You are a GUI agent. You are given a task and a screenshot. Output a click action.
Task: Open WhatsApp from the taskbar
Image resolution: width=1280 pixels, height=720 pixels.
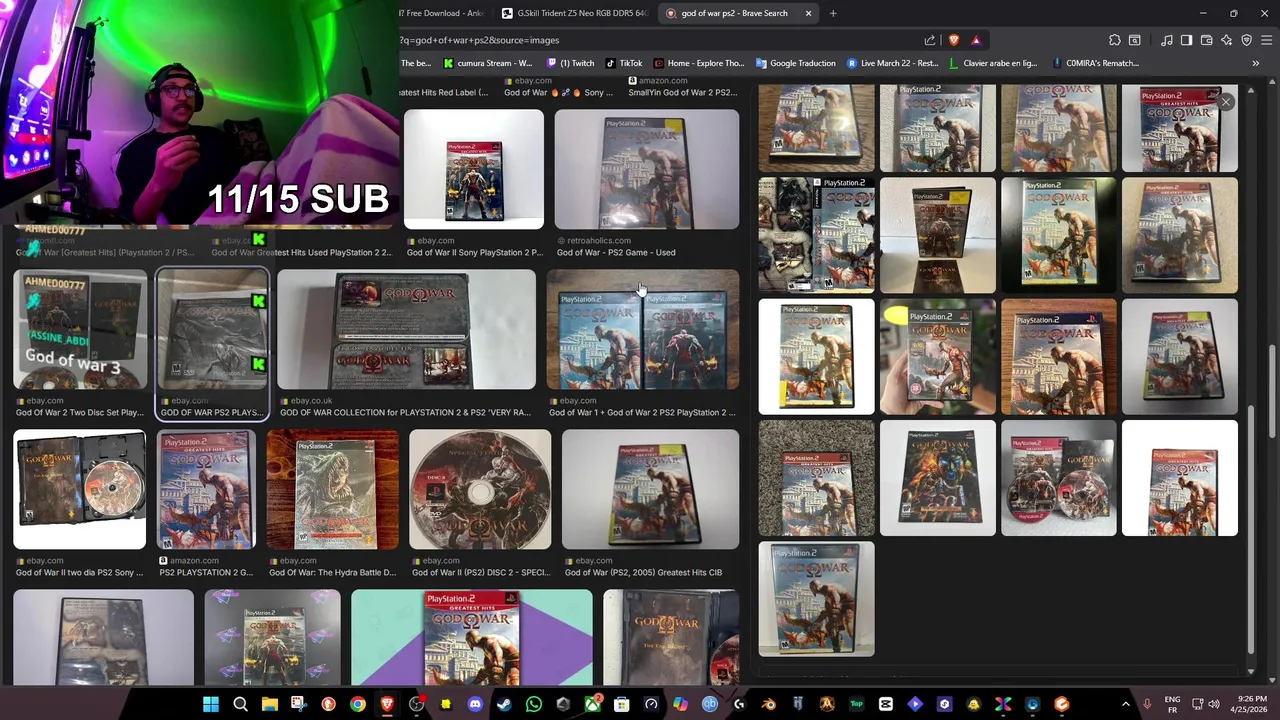(x=534, y=704)
